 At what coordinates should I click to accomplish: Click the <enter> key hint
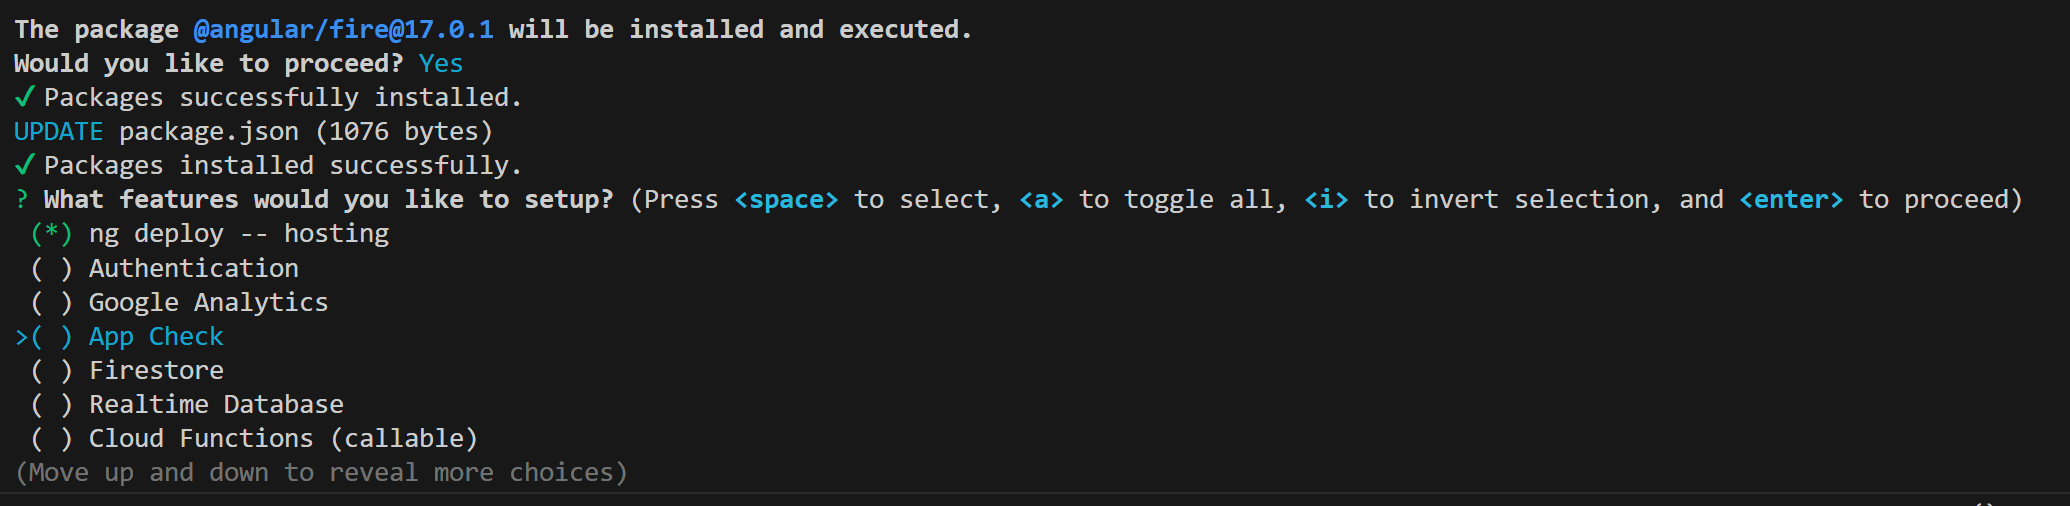[x=1791, y=200]
